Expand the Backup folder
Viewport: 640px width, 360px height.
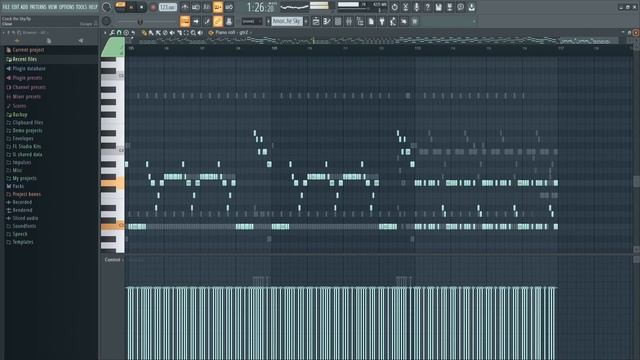(x=20, y=115)
